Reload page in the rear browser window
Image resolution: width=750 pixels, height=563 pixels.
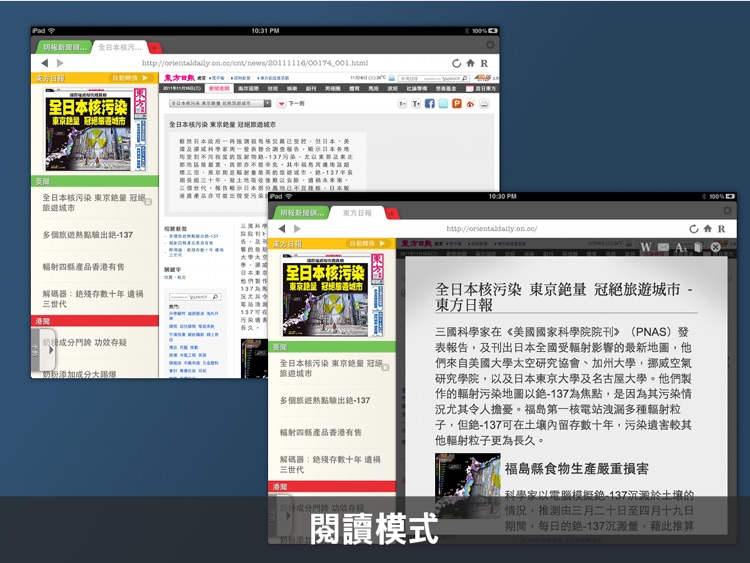point(456,63)
